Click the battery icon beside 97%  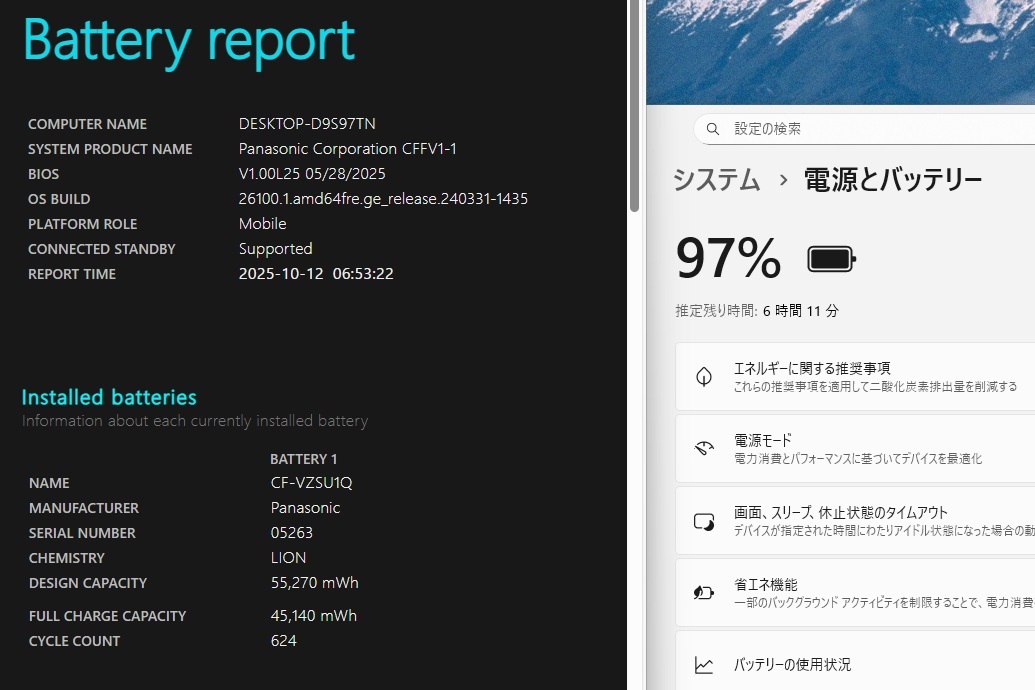(832, 259)
